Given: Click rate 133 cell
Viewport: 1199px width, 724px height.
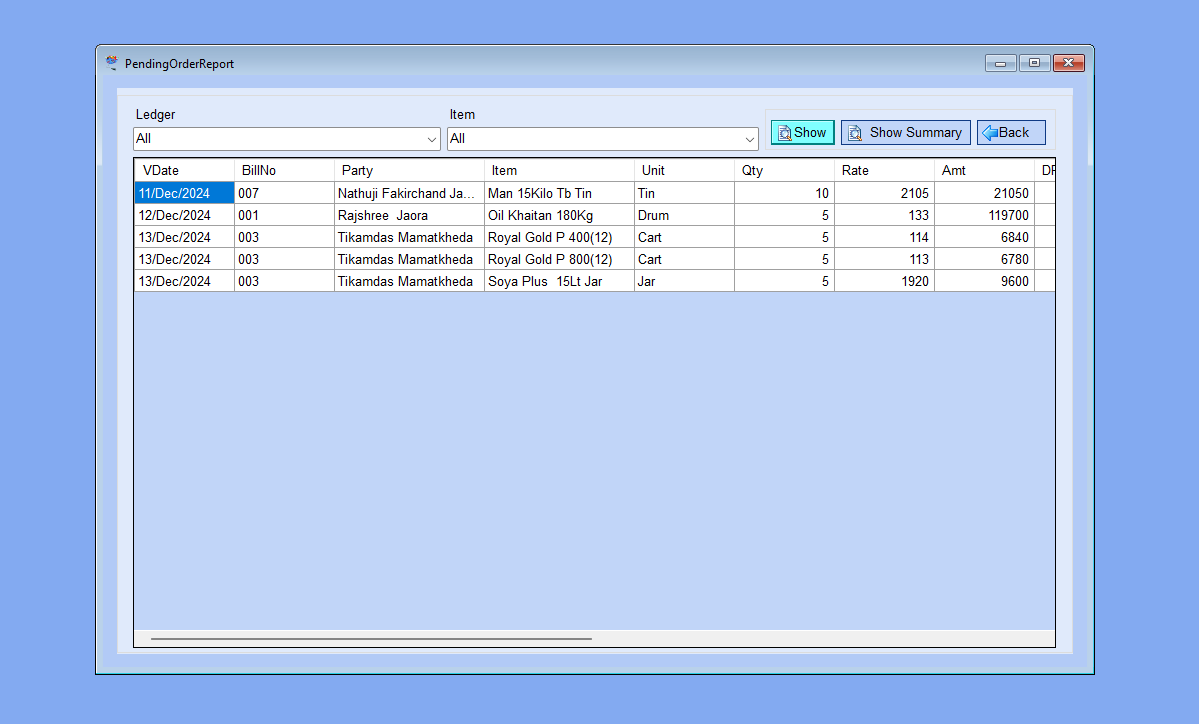Looking at the screenshot, I should click(x=885, y=216).
